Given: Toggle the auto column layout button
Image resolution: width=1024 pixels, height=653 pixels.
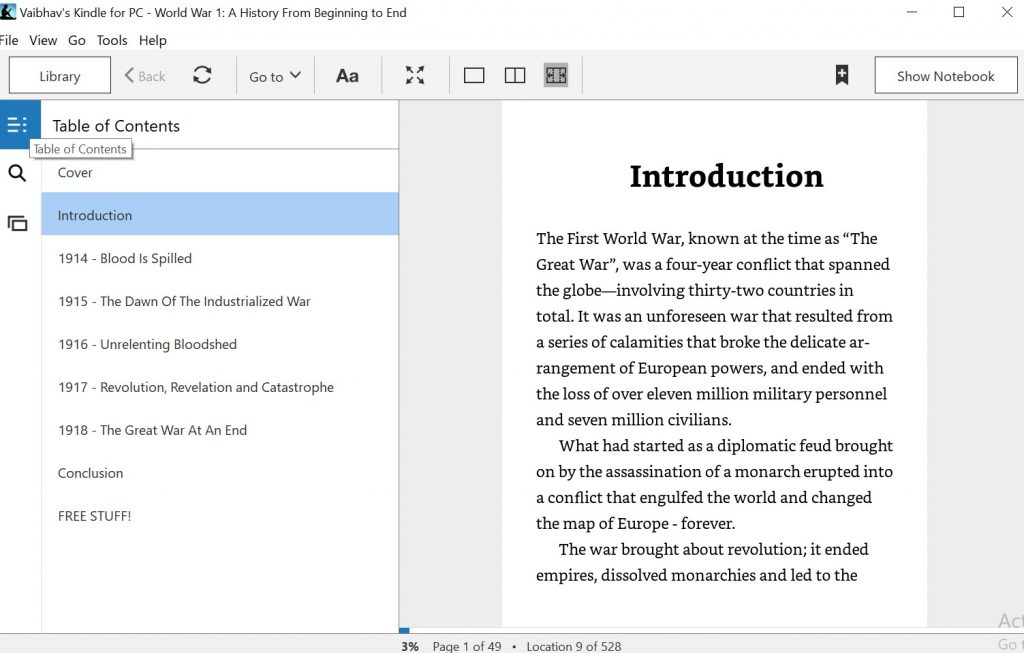Looking at the screenshot, I should (556, 76).
